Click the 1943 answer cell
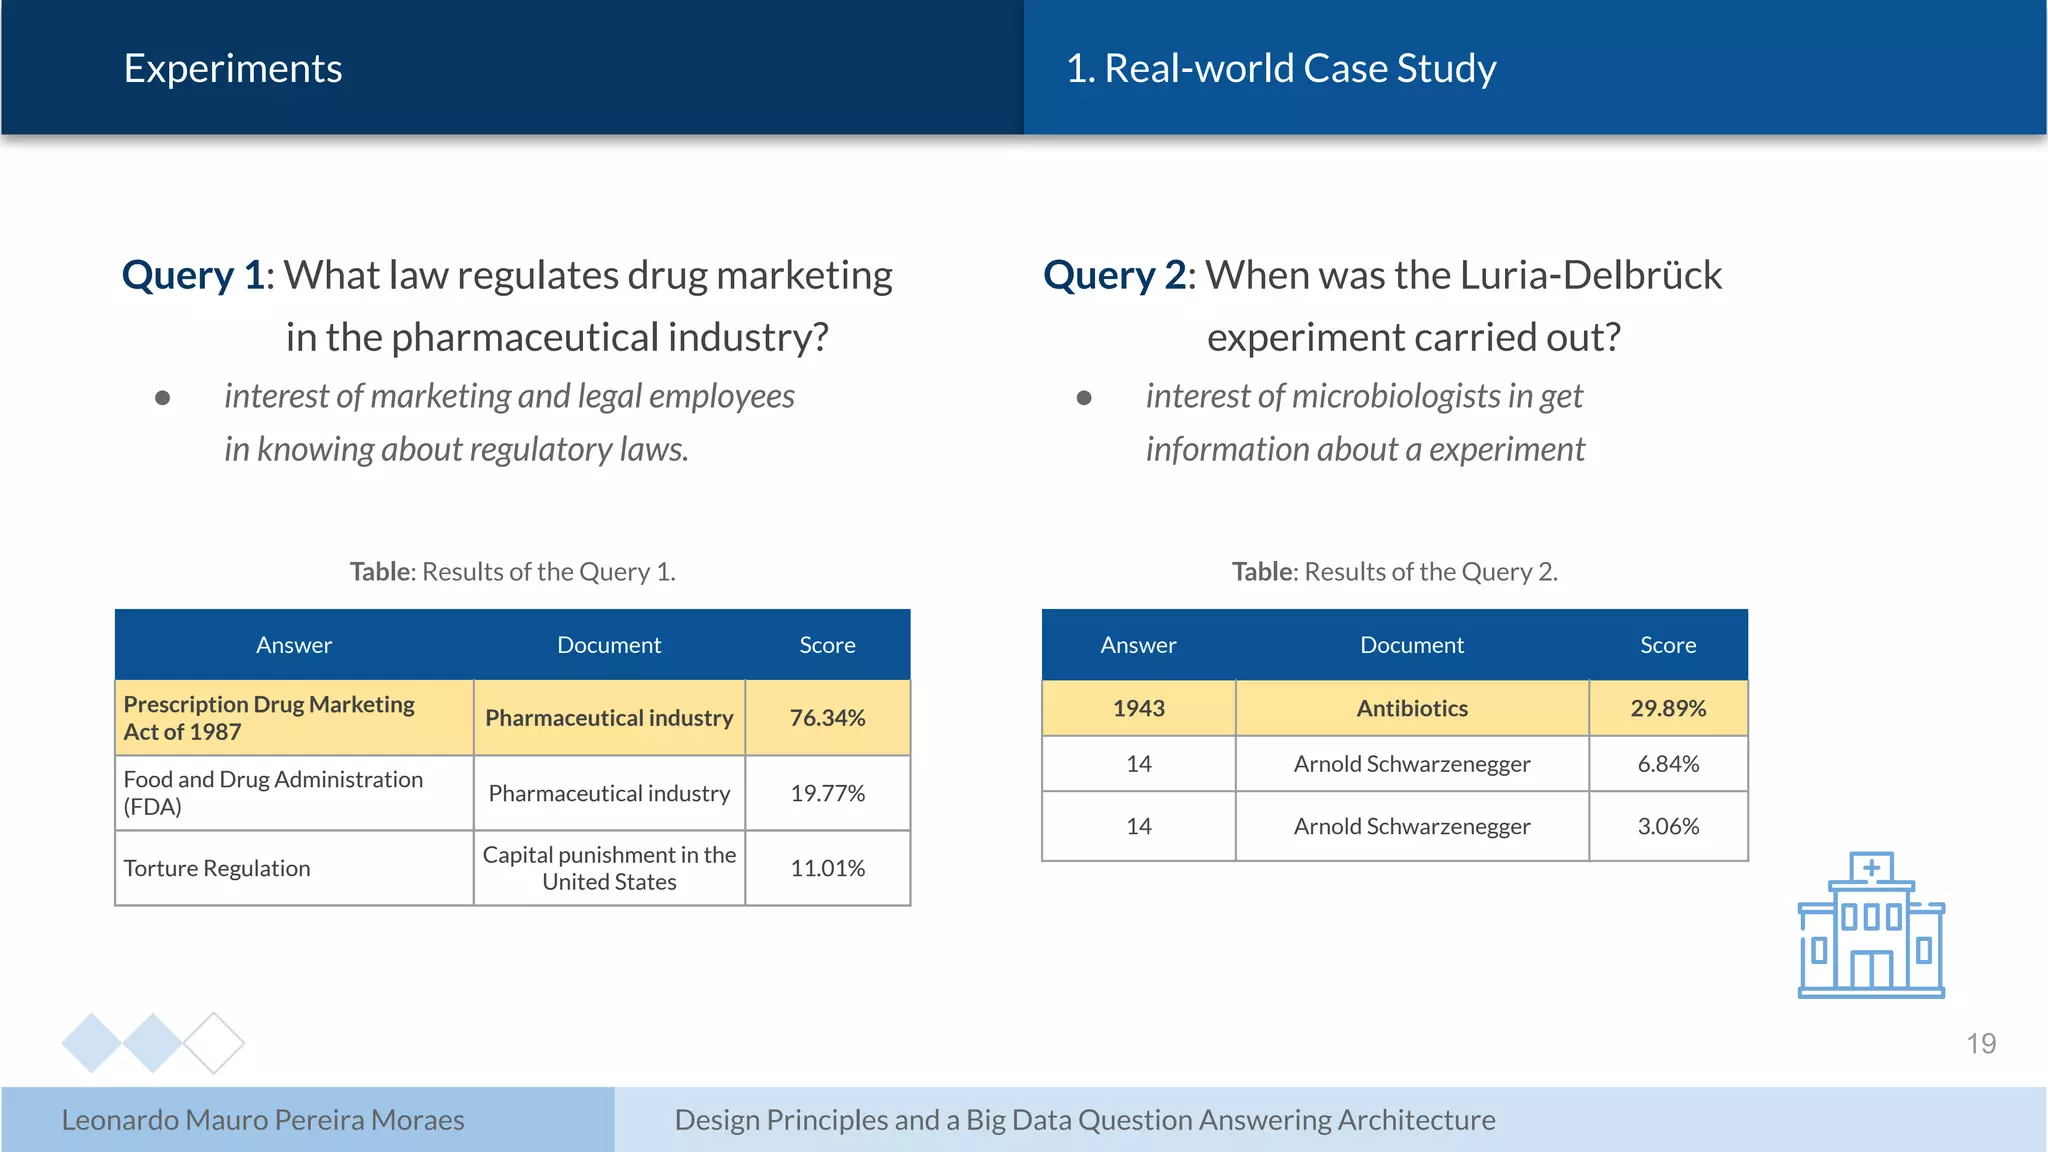Image resolution: width=2048 pixels, height=1152 pixels. tap(1138, 708)
